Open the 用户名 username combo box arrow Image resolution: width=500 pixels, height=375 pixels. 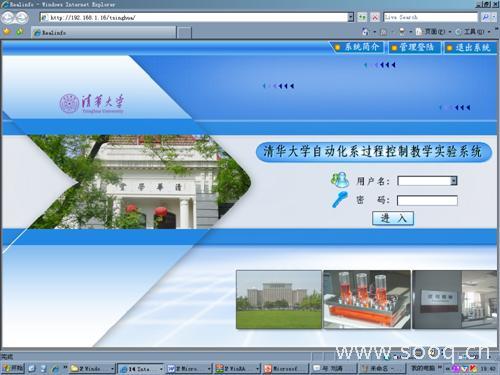[x=454, y=181]
